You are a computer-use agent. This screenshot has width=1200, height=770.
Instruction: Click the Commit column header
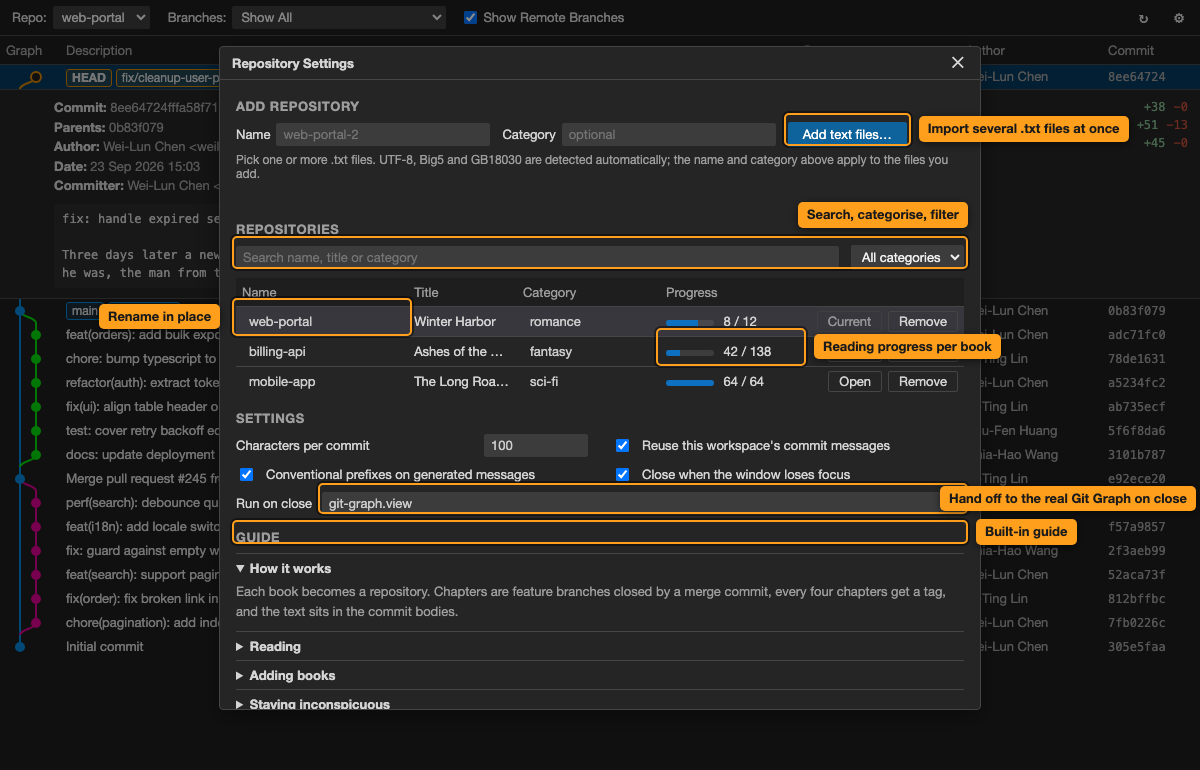coord(1131,50)
